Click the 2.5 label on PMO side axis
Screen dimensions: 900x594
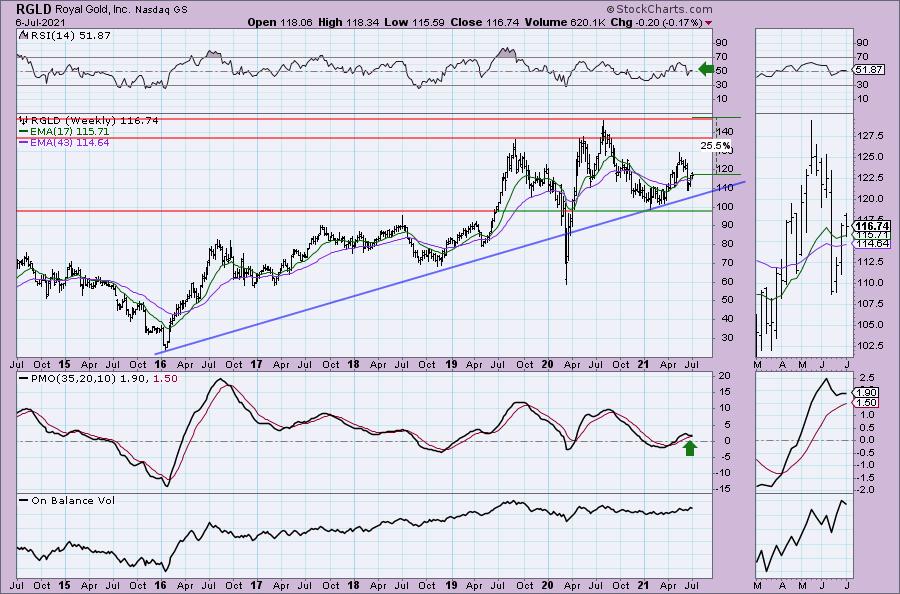pos(868,378)
